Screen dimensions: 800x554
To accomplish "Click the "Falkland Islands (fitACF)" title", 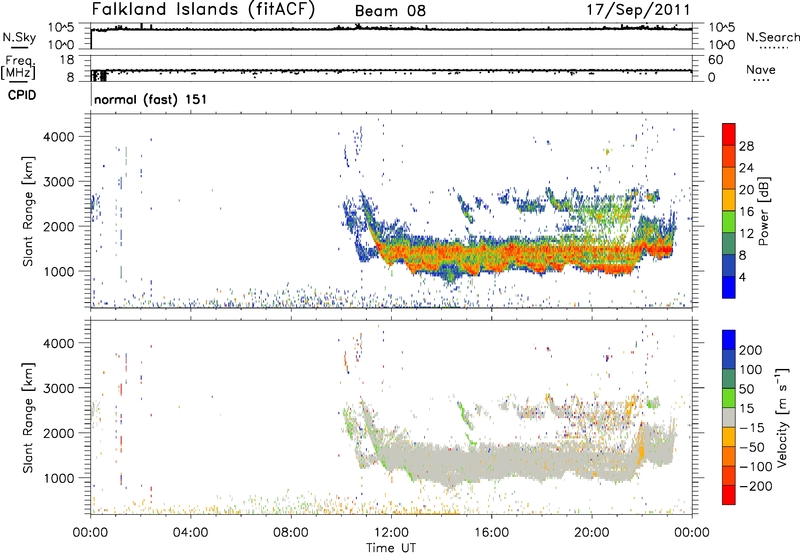I will [203, 10].
